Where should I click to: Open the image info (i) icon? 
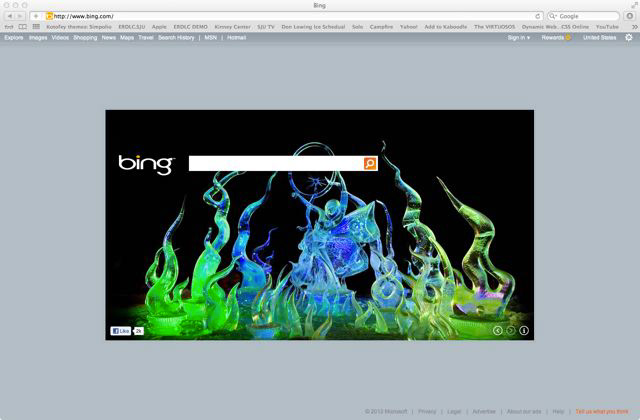(524, 331)
